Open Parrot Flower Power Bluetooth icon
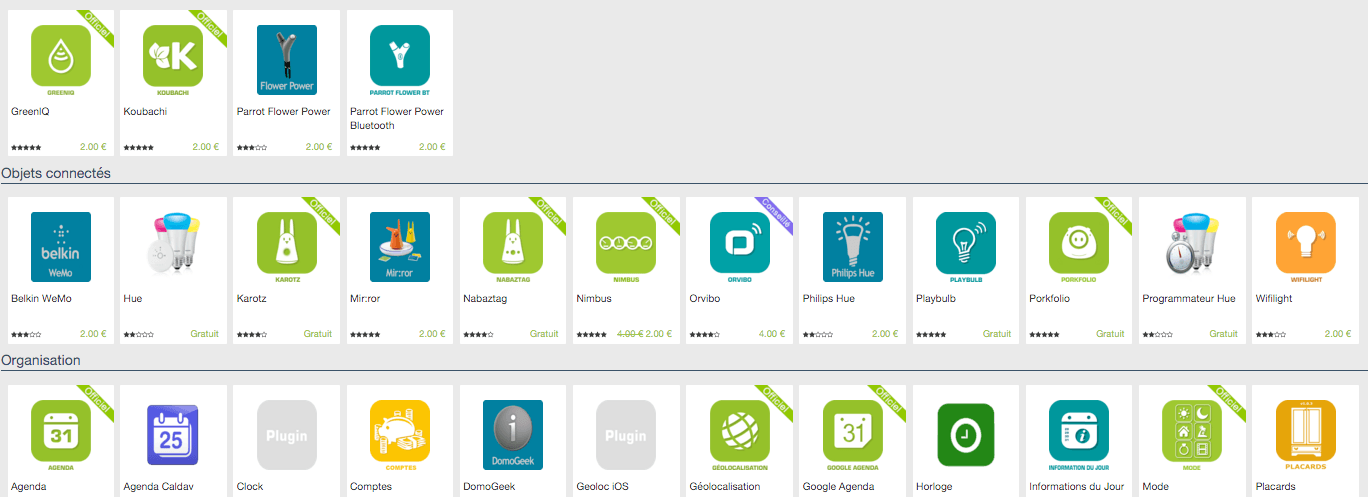1368x498 pixels. (x=400, y=60)
